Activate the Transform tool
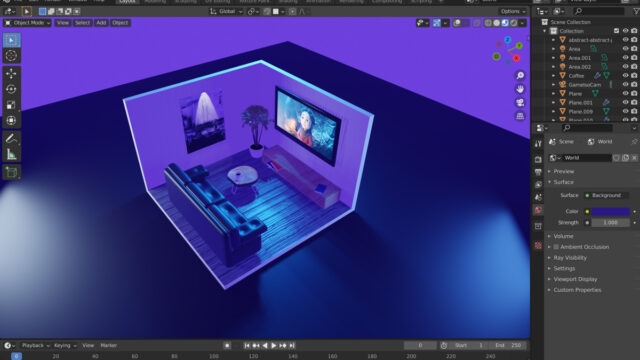The image size is (640, 360). click(11, 120)
